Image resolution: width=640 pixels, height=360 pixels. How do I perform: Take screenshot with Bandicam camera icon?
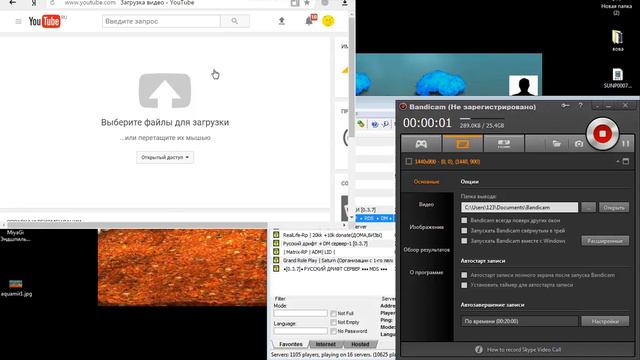[578, 144]
